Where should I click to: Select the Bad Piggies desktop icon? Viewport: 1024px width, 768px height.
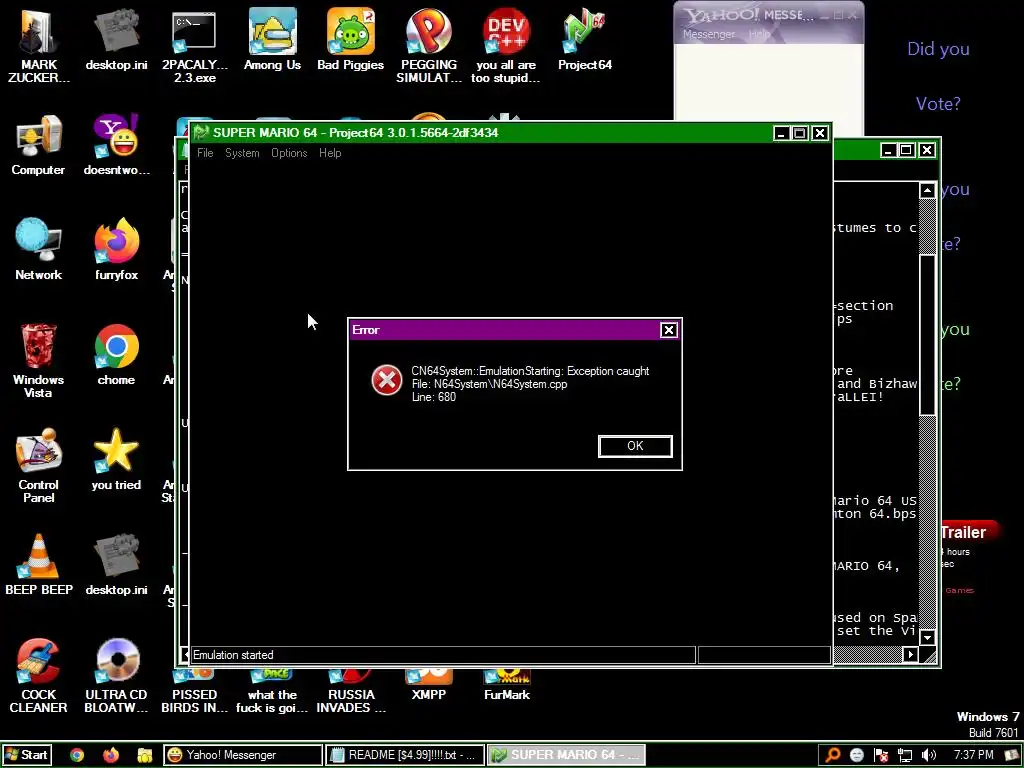coord(350,39)
